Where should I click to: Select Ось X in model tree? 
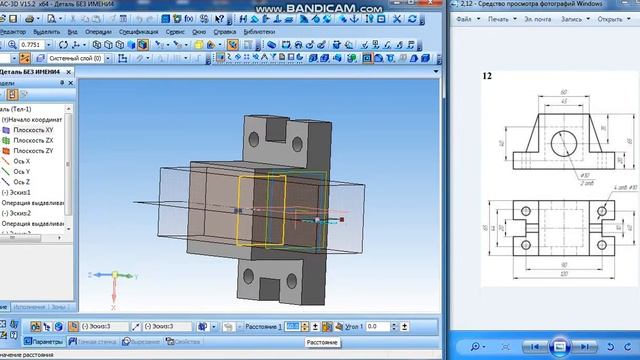21,161
